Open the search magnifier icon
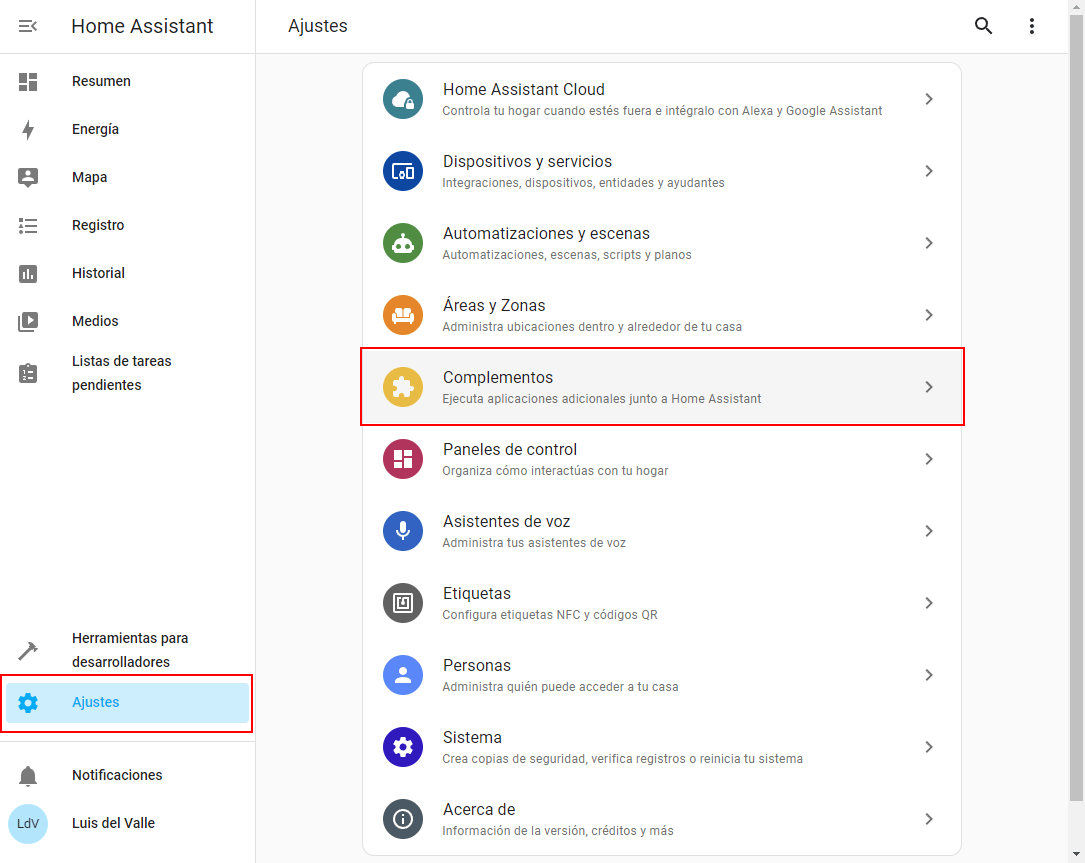1085x863 pixels. (x=983, y=27)
